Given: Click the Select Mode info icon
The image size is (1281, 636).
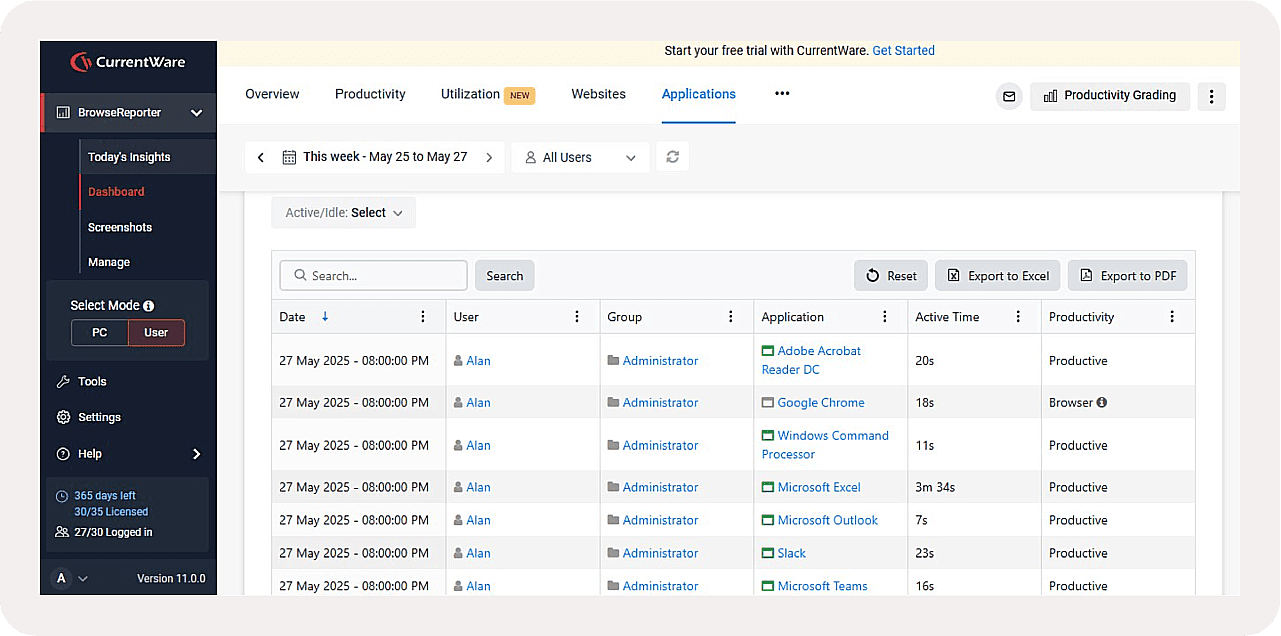Looking at the screenshot, I should 149,306.
